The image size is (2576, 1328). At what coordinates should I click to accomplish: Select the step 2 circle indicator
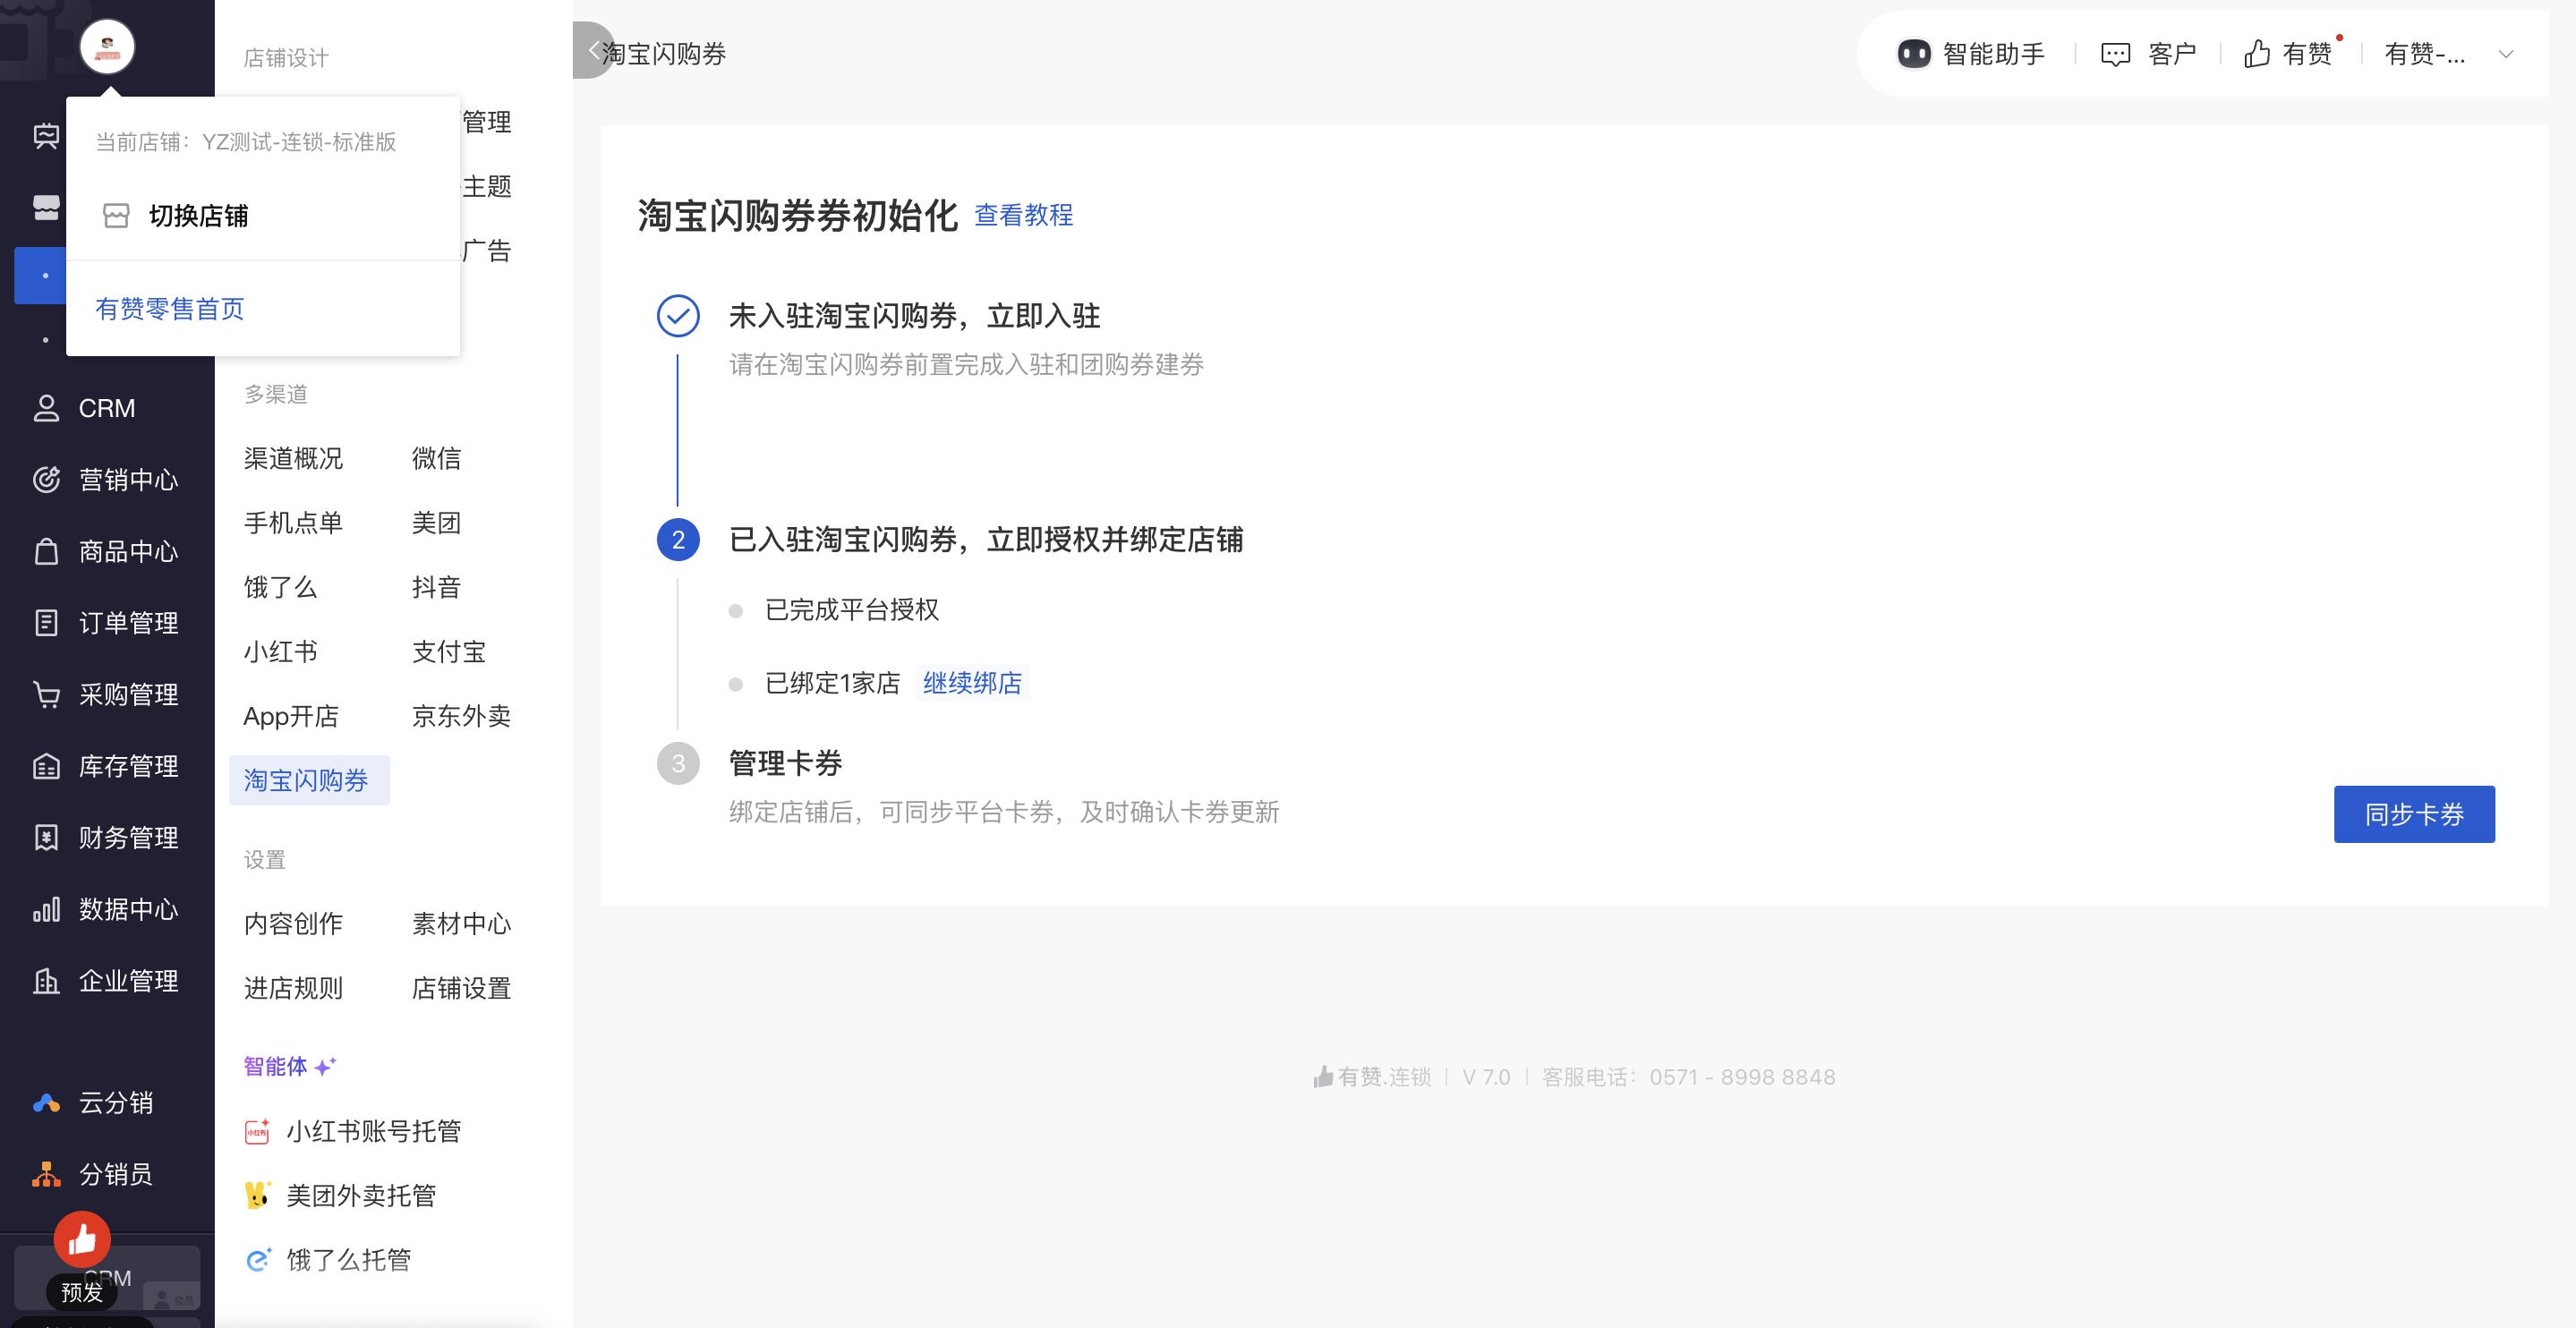[678, 540]
